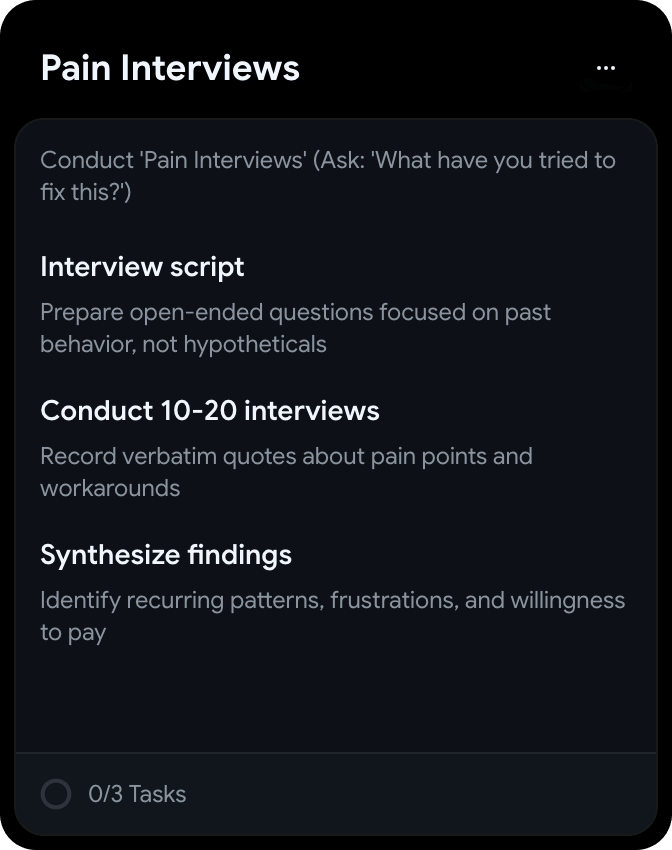Check off the Synthesize findings task
This screenshot has width=672, height=850.
pos(166,554)
